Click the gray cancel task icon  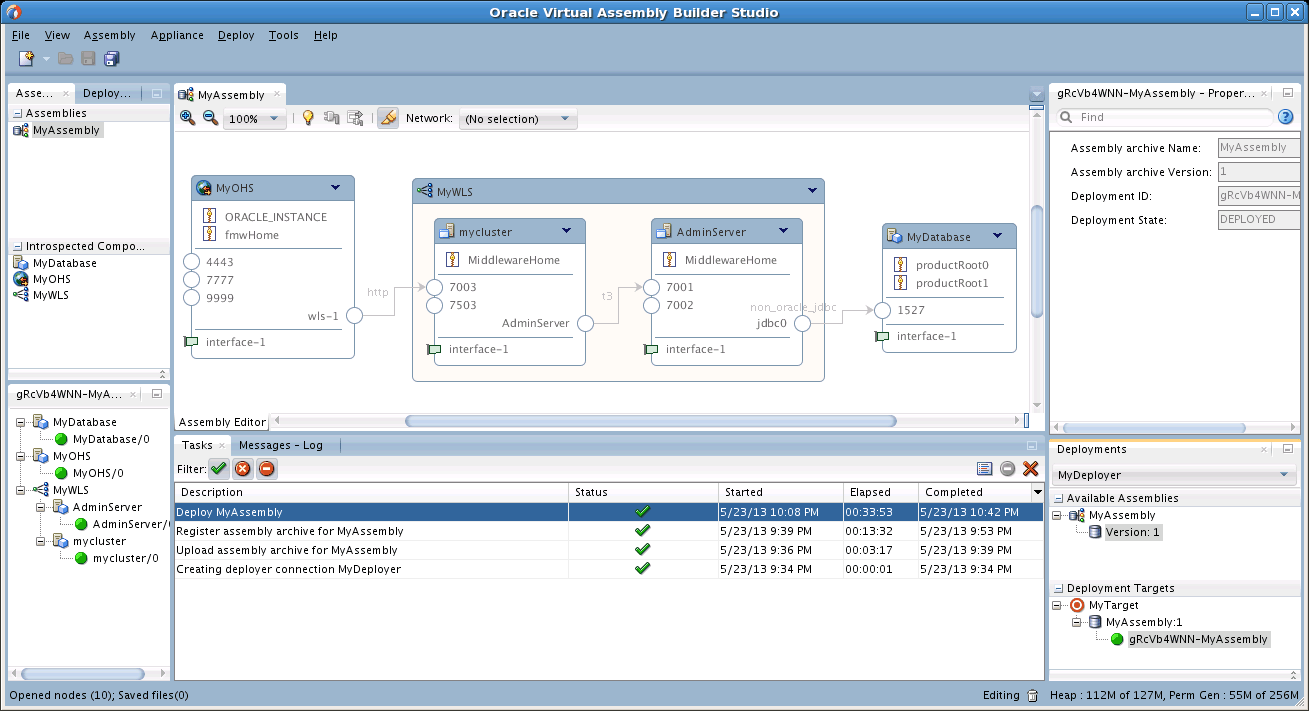click(1007, 469)
